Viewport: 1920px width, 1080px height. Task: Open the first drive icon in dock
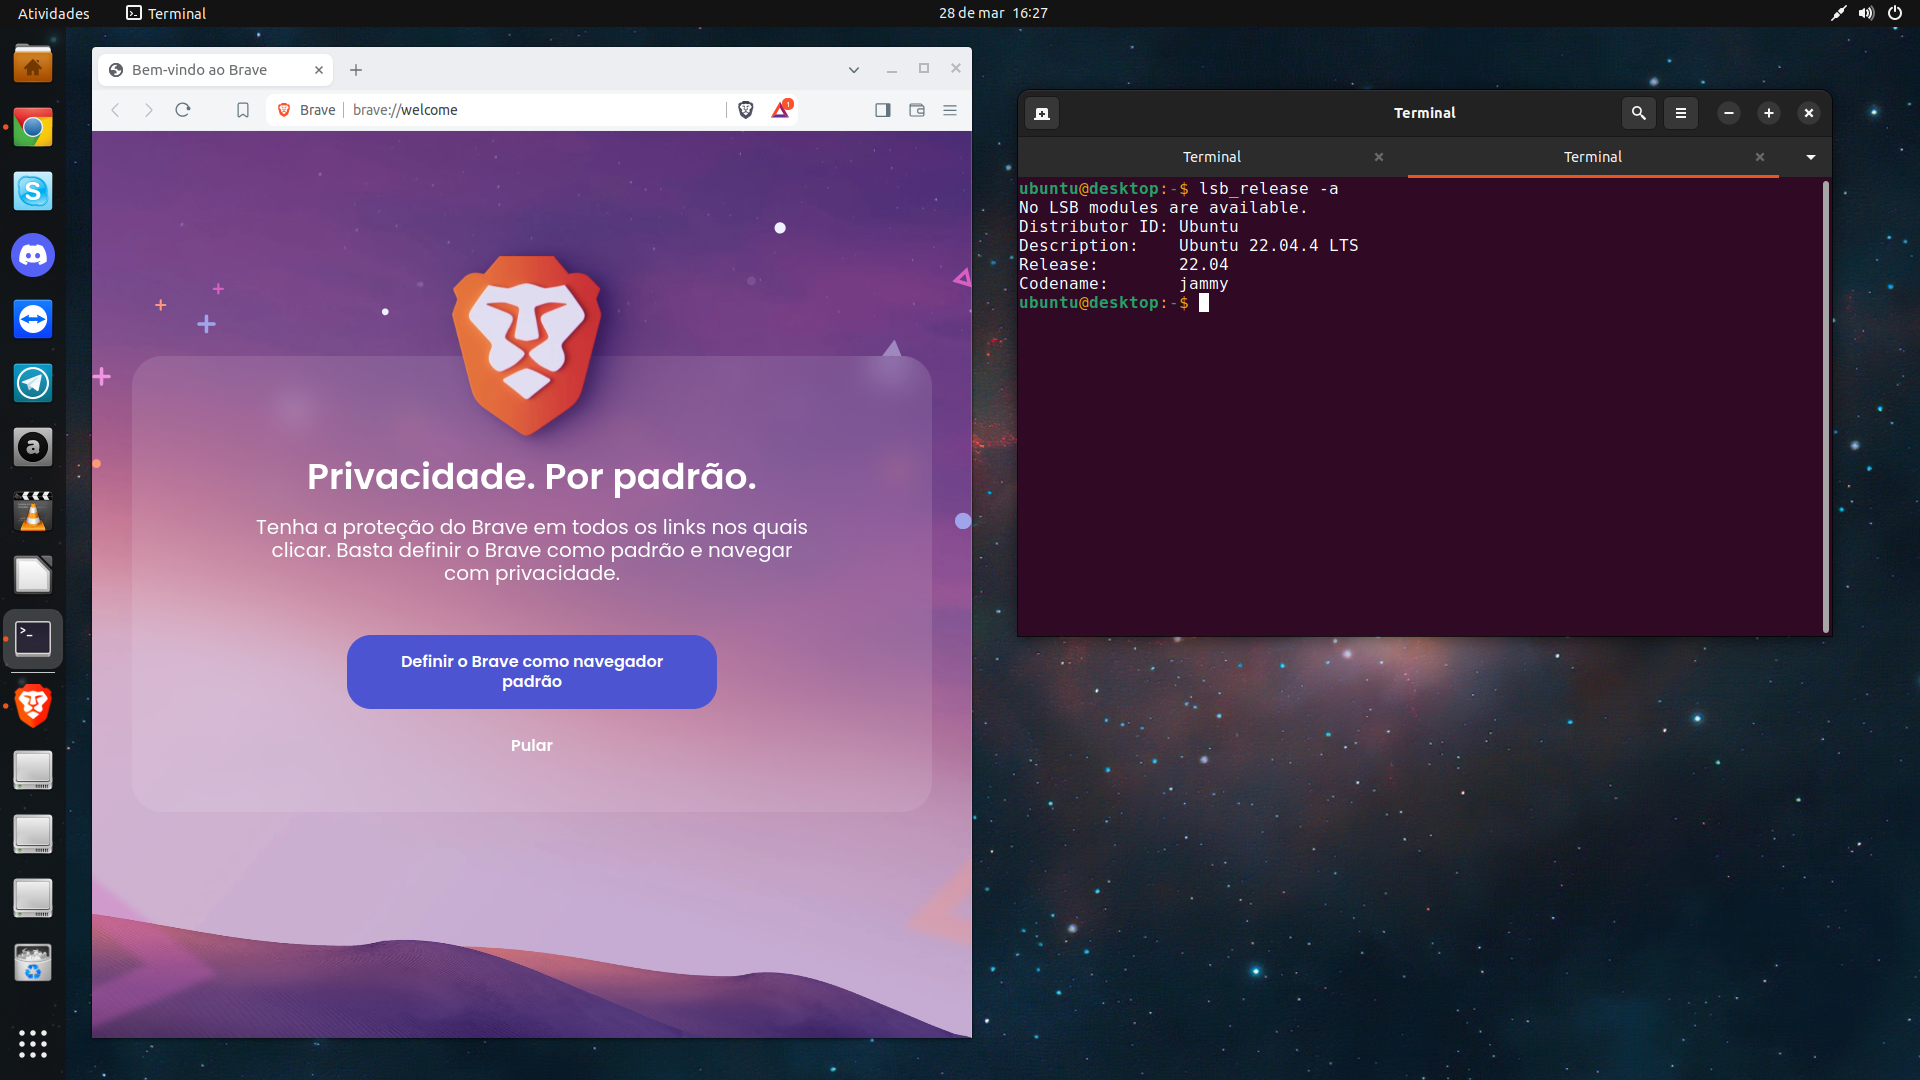[33, 770]
